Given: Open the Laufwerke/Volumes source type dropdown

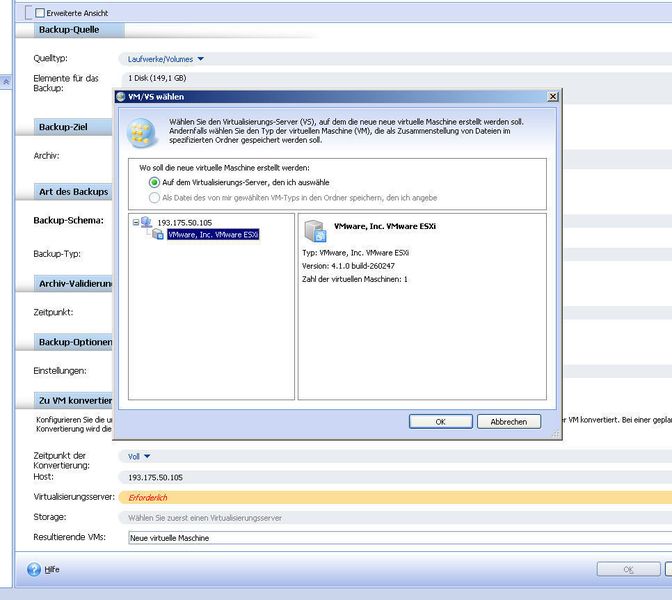Looking at the screenshot, I should 165,59.
